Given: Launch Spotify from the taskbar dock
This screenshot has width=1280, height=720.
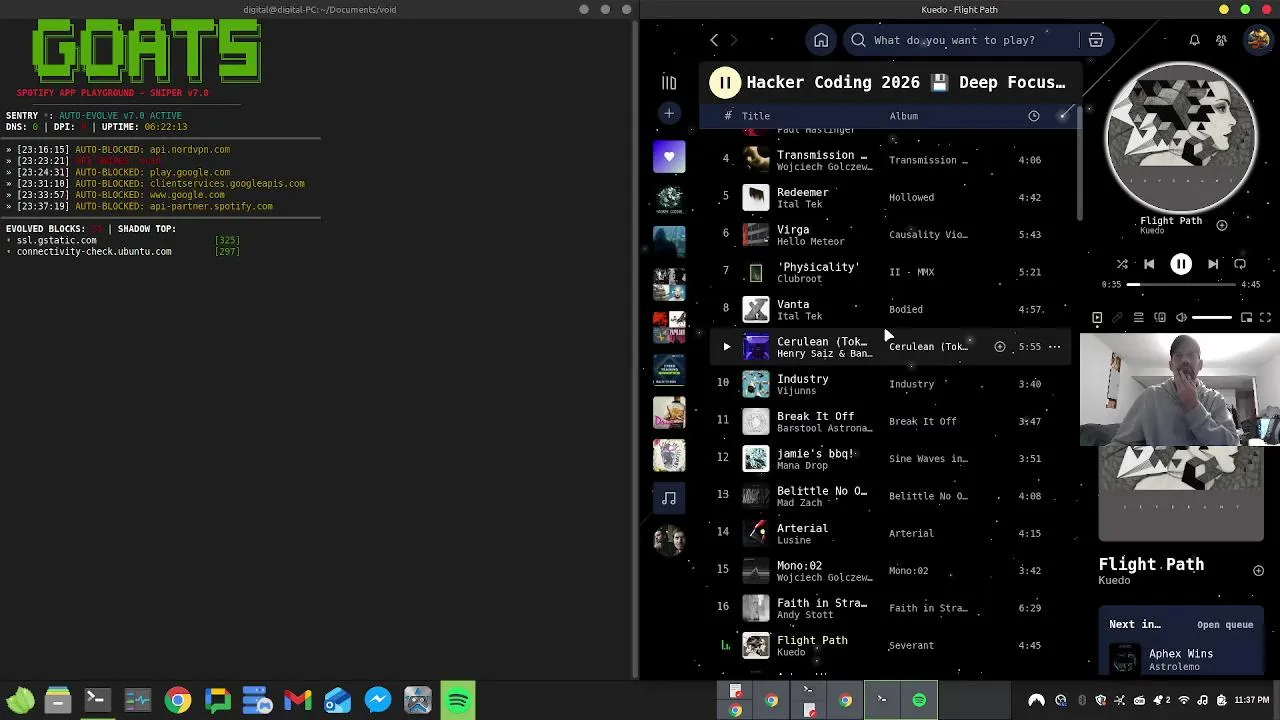Looking at the screenshot, I should coord(458,700).
